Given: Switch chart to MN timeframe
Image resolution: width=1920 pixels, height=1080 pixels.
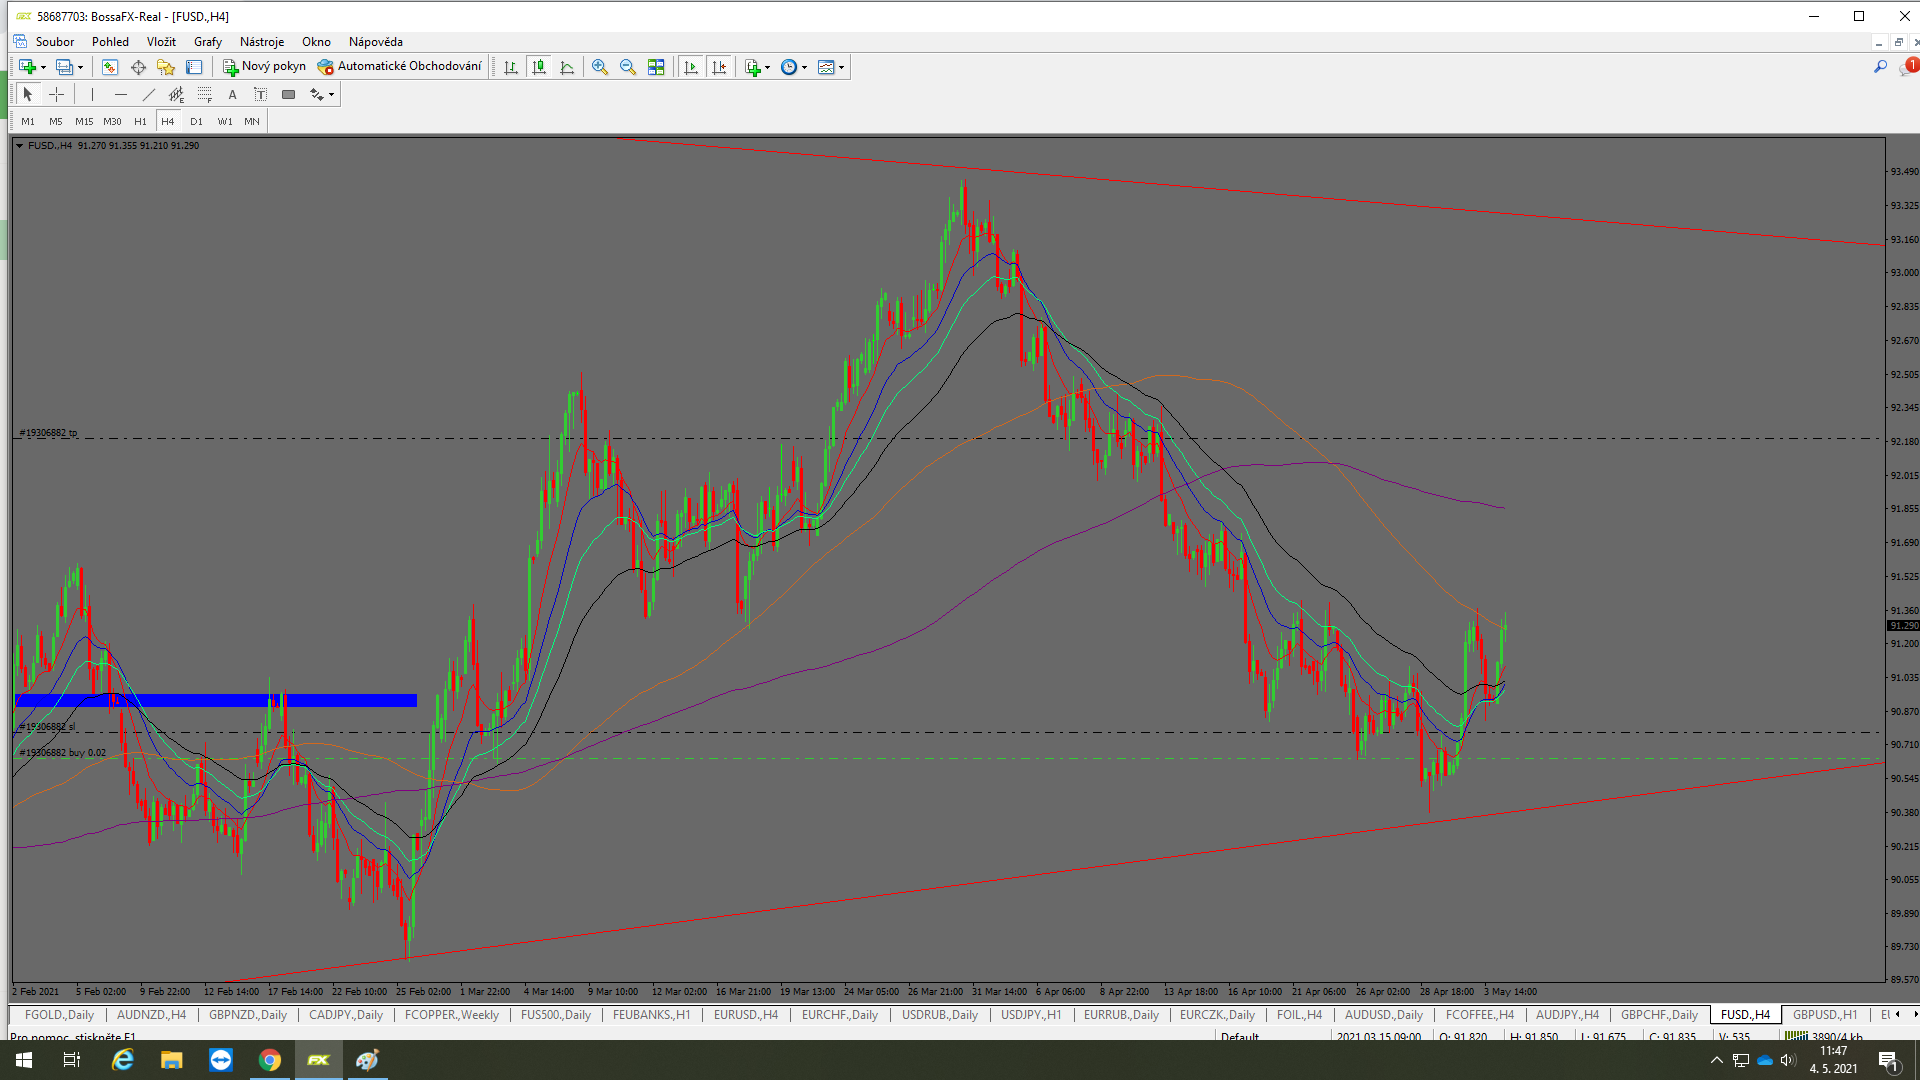Looking at the screenshot, I should pyautogui.click(x=252, y=121).
